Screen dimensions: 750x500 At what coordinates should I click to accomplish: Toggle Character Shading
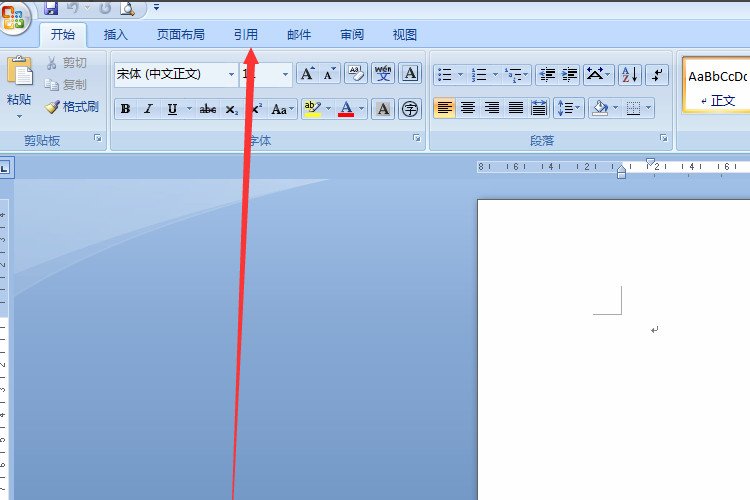pos(383,109)
